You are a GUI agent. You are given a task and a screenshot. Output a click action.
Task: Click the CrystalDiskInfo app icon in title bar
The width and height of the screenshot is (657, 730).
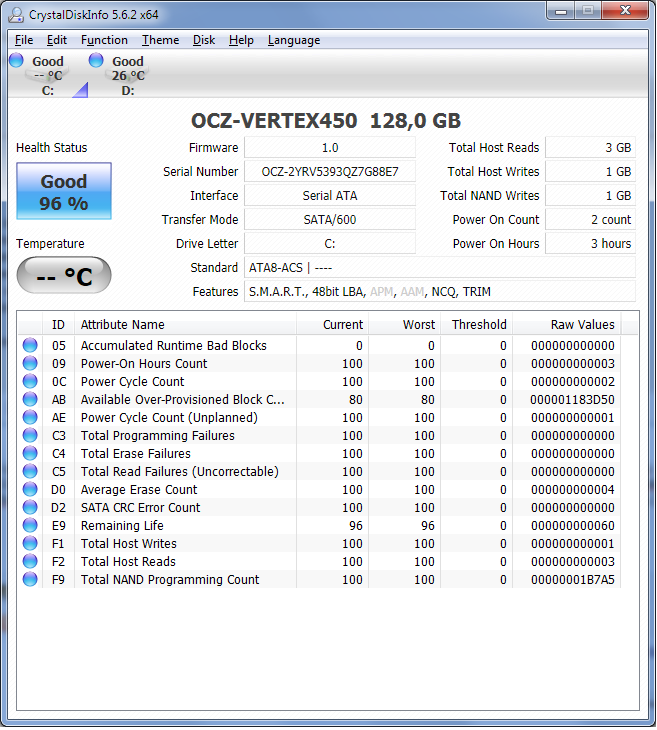tap(16, 14)
